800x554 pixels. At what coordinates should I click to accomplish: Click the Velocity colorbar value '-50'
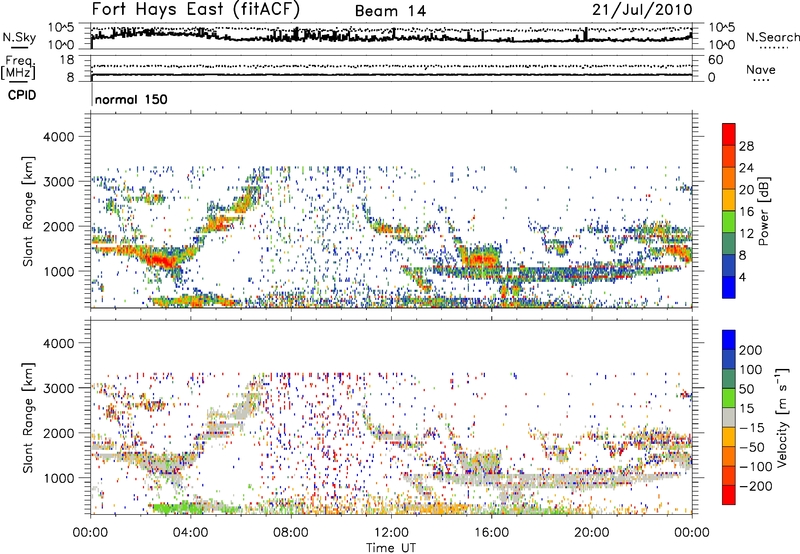coord(752,447)
